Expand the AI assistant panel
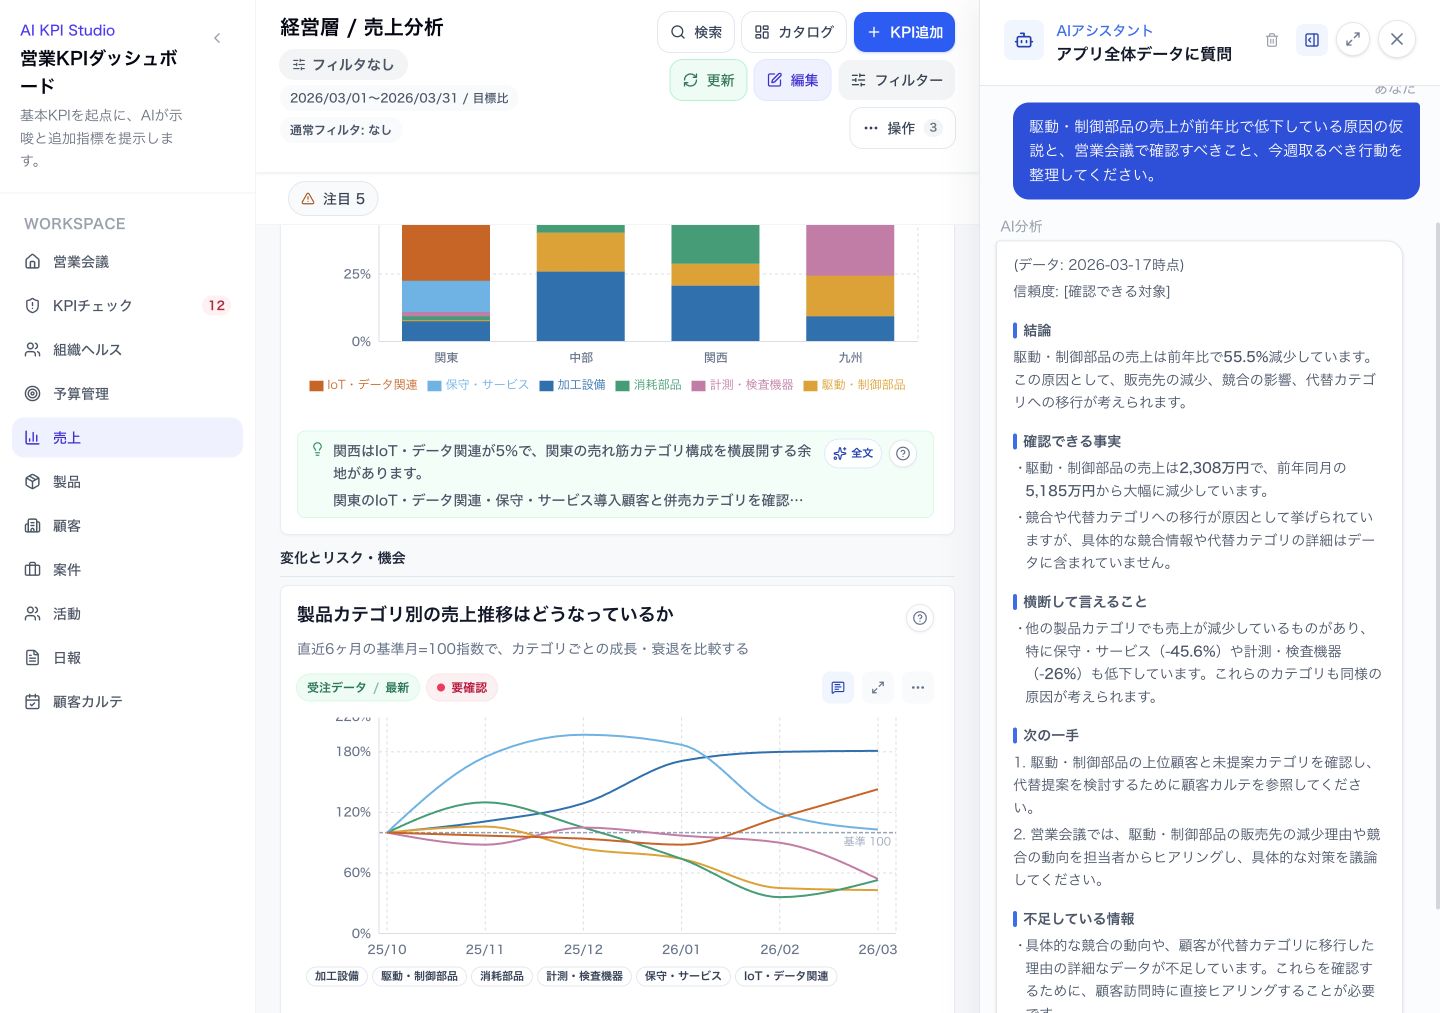Viewport: 1440px width, 1013px height. pyautogui.click(x=1353, y=39)
